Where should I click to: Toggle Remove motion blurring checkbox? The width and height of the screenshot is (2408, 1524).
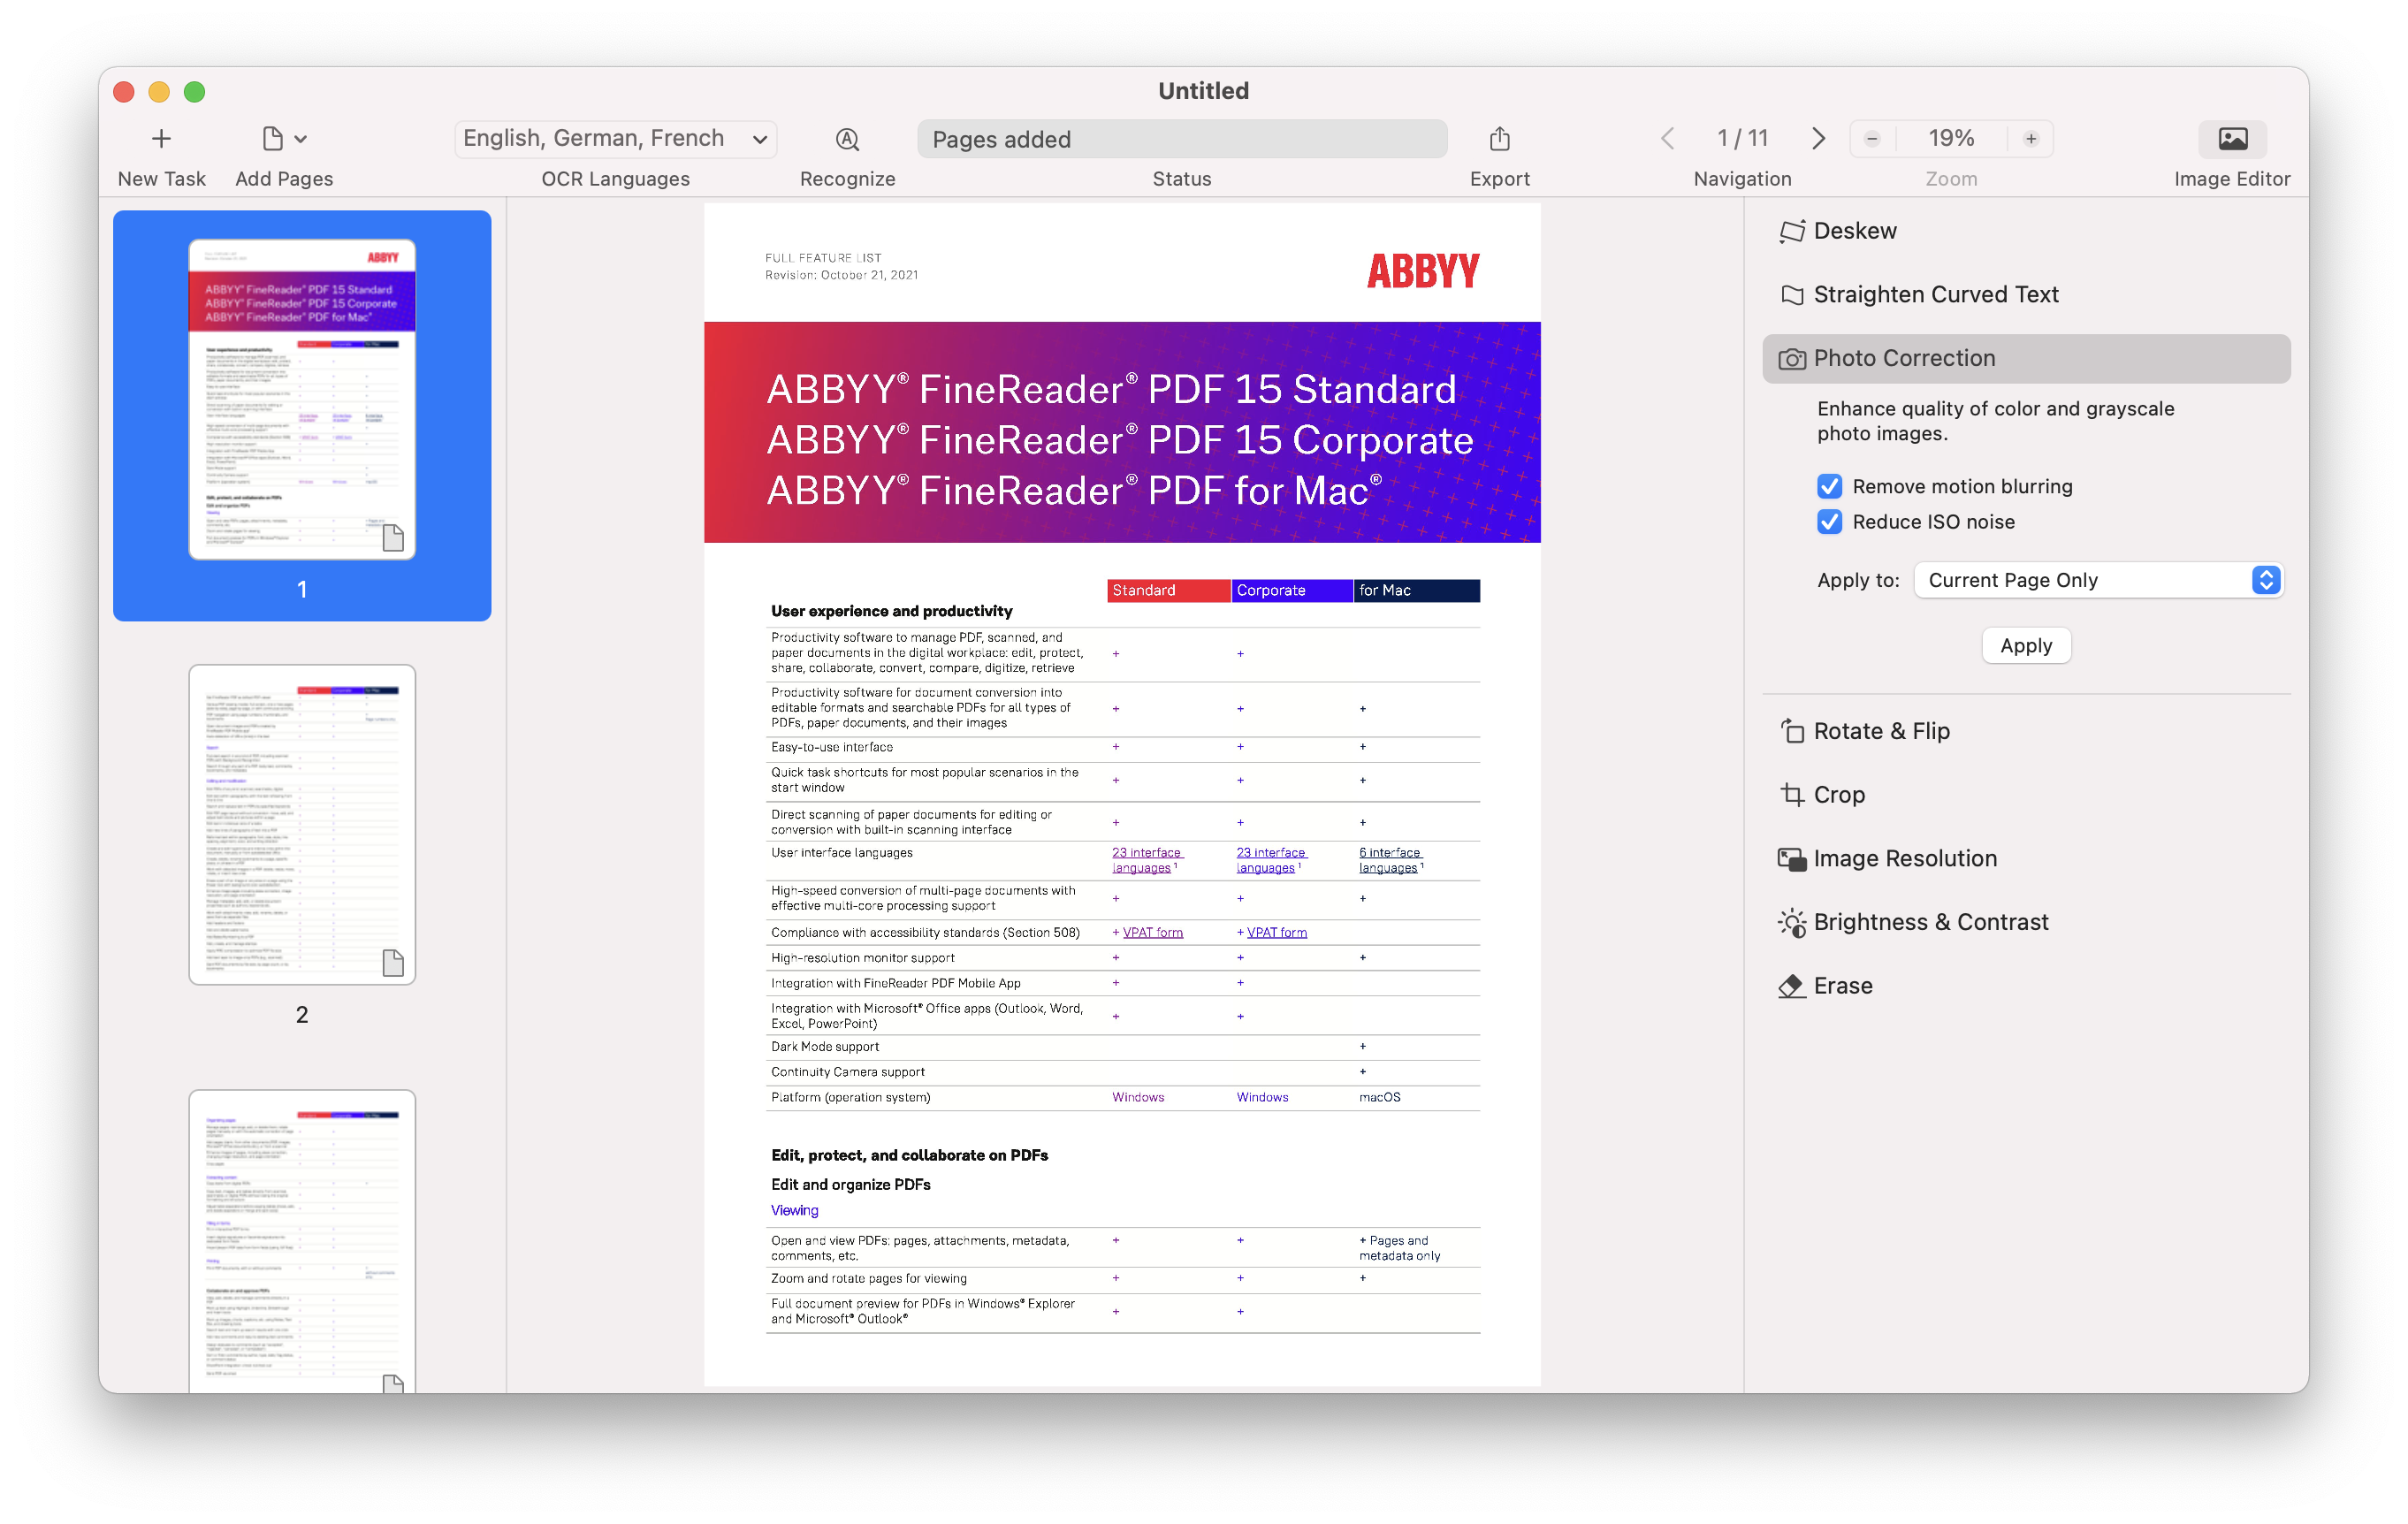pos(1834,483)
